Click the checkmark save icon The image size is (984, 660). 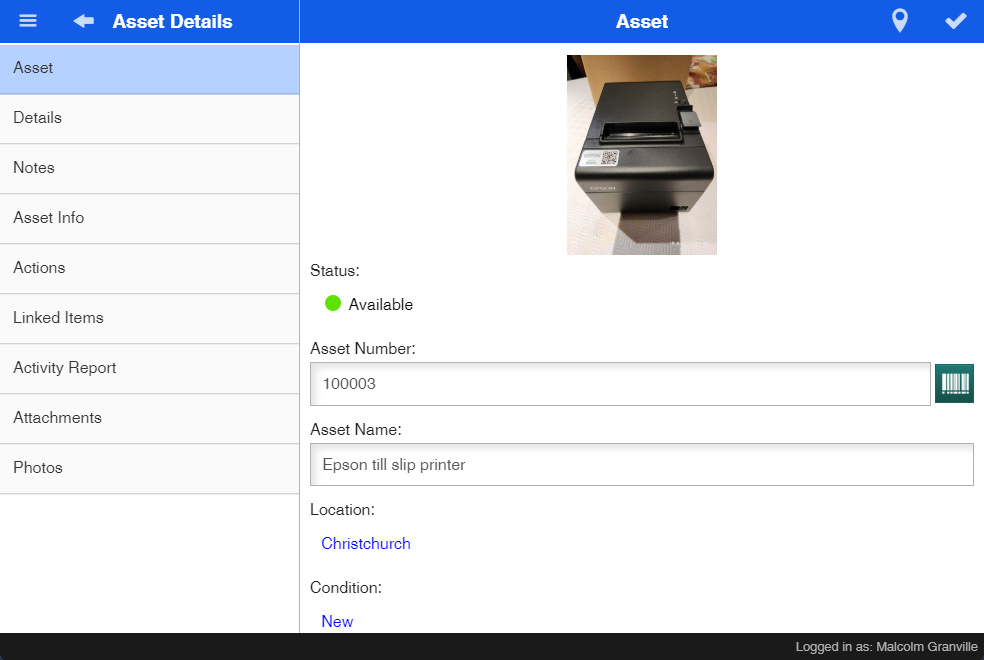pyautogui.click(x=956, y=21)
